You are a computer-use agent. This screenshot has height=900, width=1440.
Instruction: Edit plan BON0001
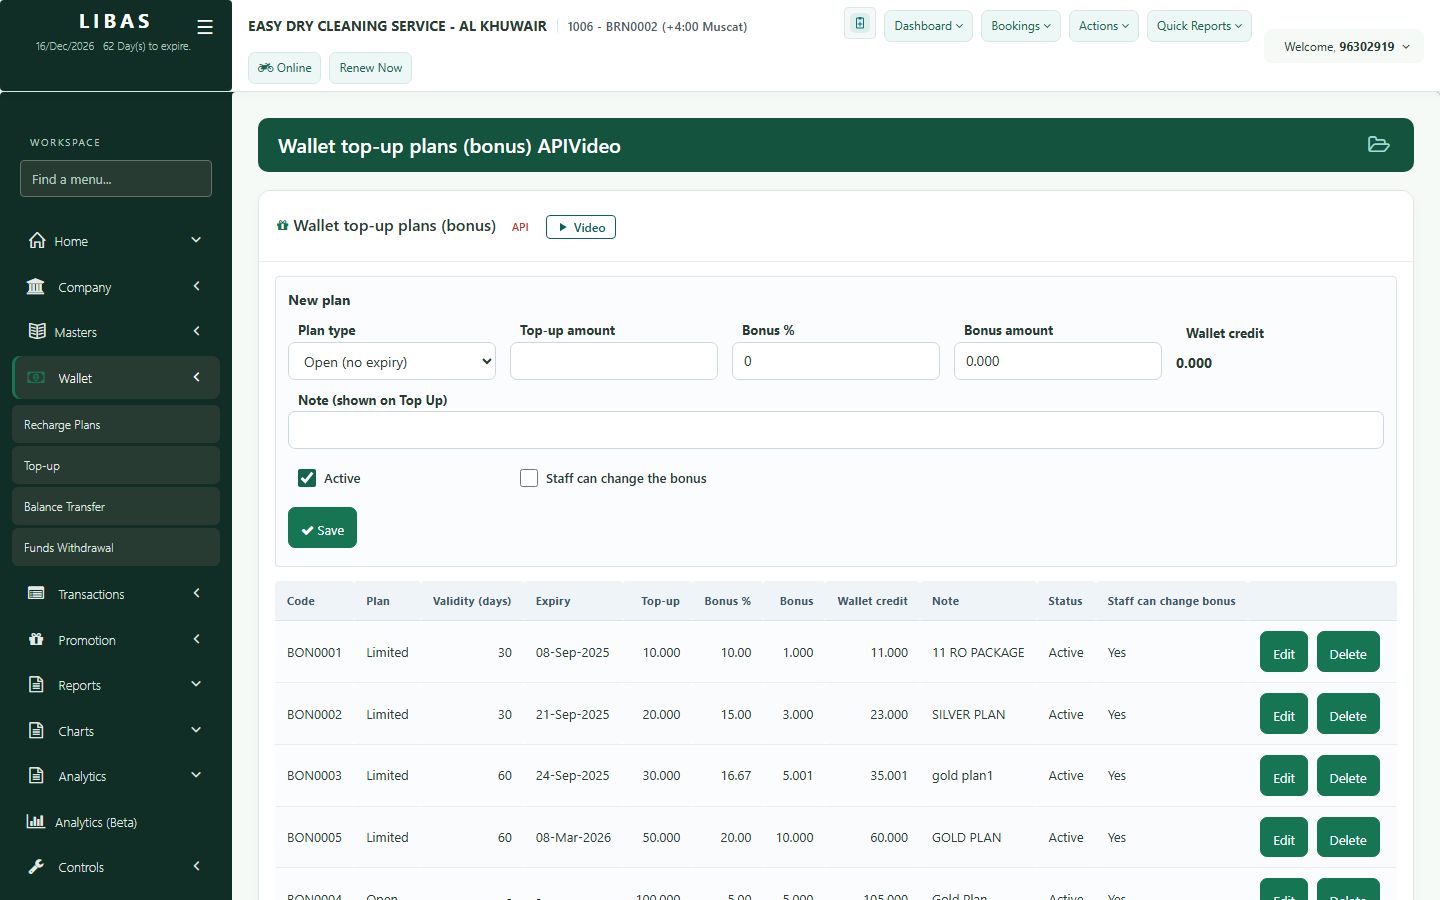click(1284, 652)
